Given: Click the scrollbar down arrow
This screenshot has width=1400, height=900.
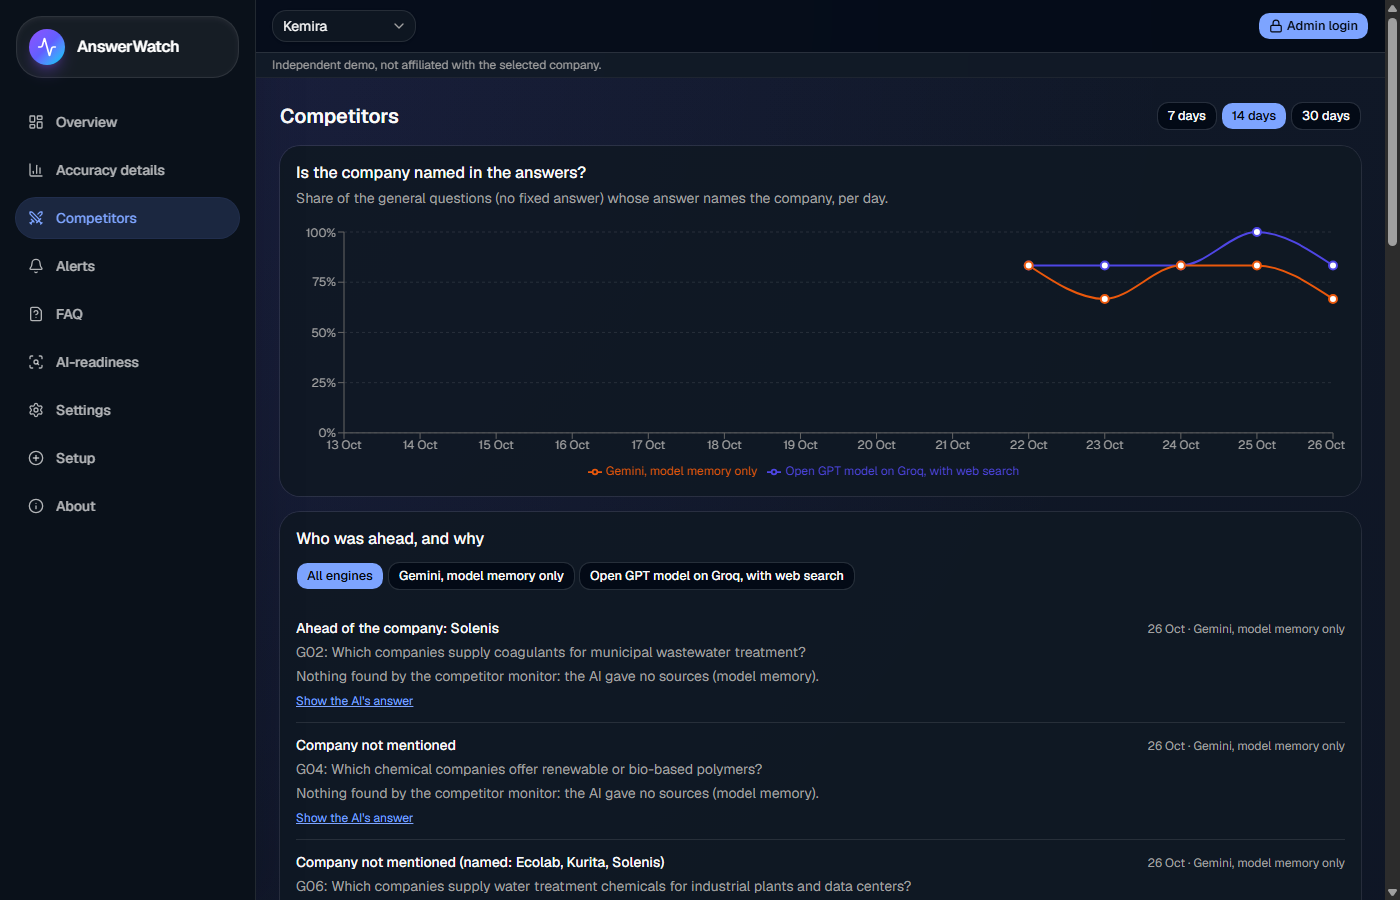Looking at the screenshot, I should coord(1392,892).
